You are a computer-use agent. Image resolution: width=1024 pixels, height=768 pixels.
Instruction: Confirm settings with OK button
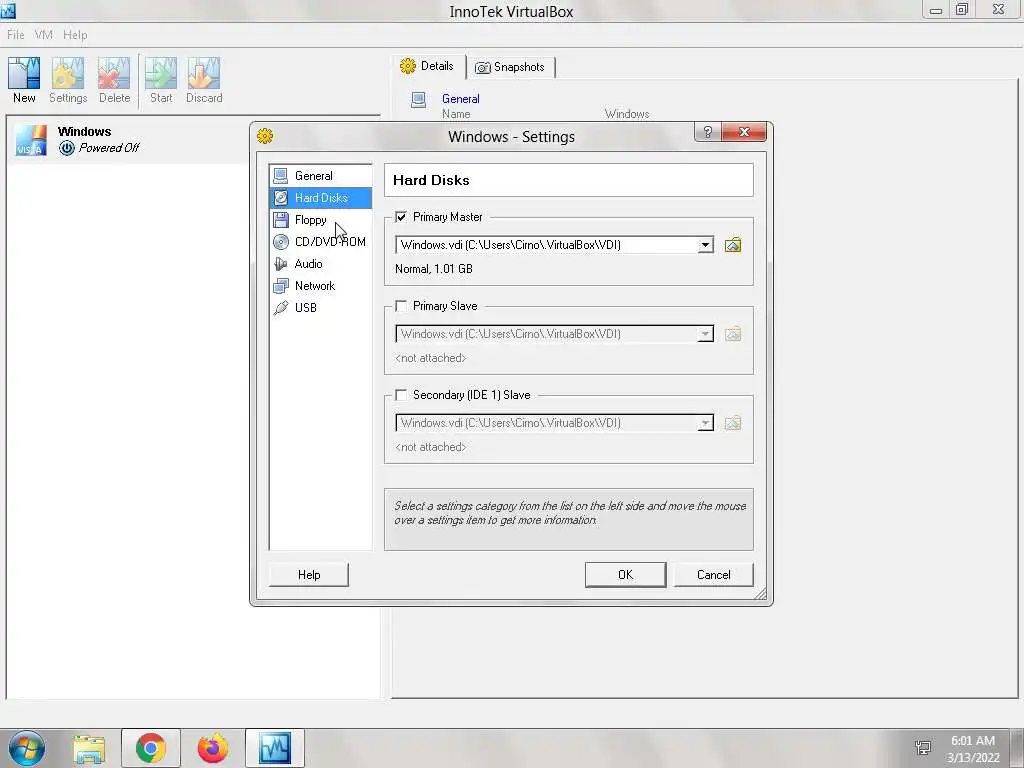point(626,575)
